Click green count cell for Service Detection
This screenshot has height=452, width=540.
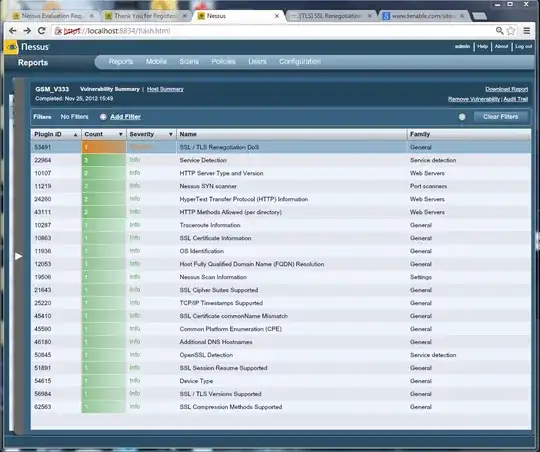click(104, 160)
